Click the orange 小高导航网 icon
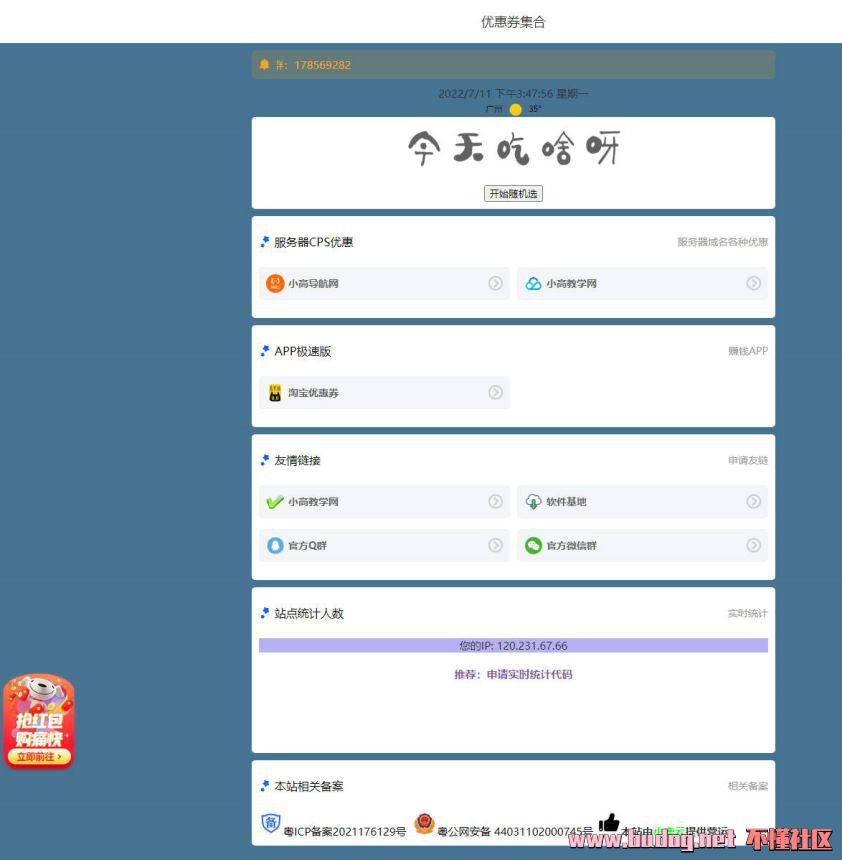Image resolution: width=842 pixels, height=860 pixels. [275, 284]
